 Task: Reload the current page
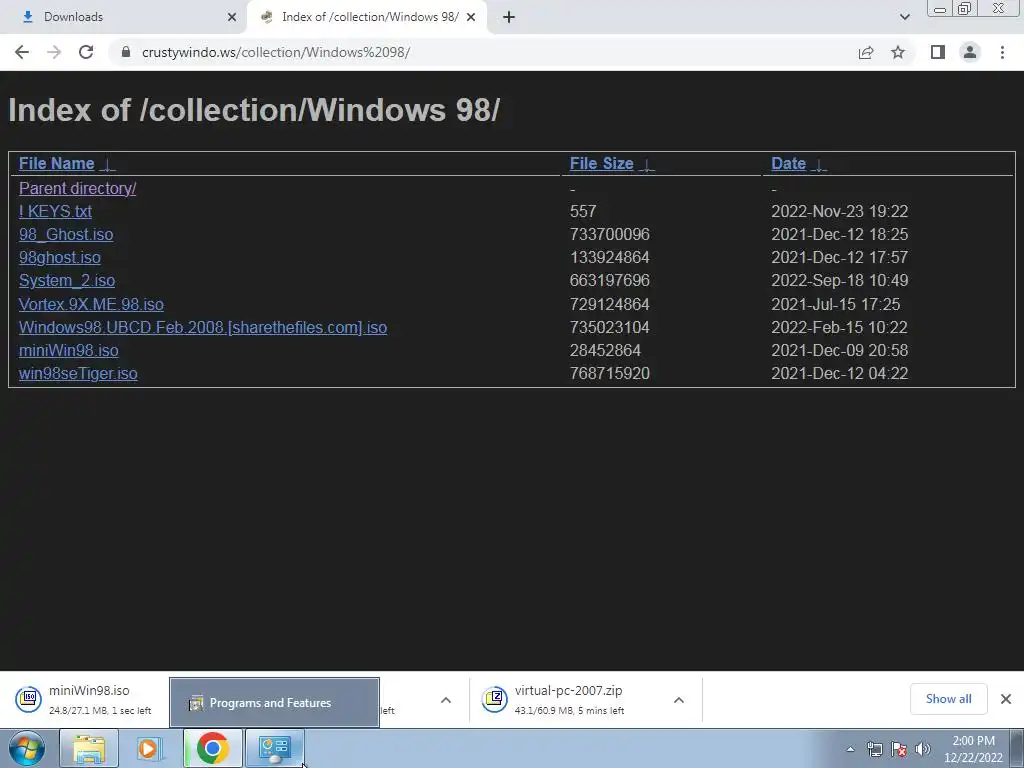pyautogui.click(x=86, y=52)
